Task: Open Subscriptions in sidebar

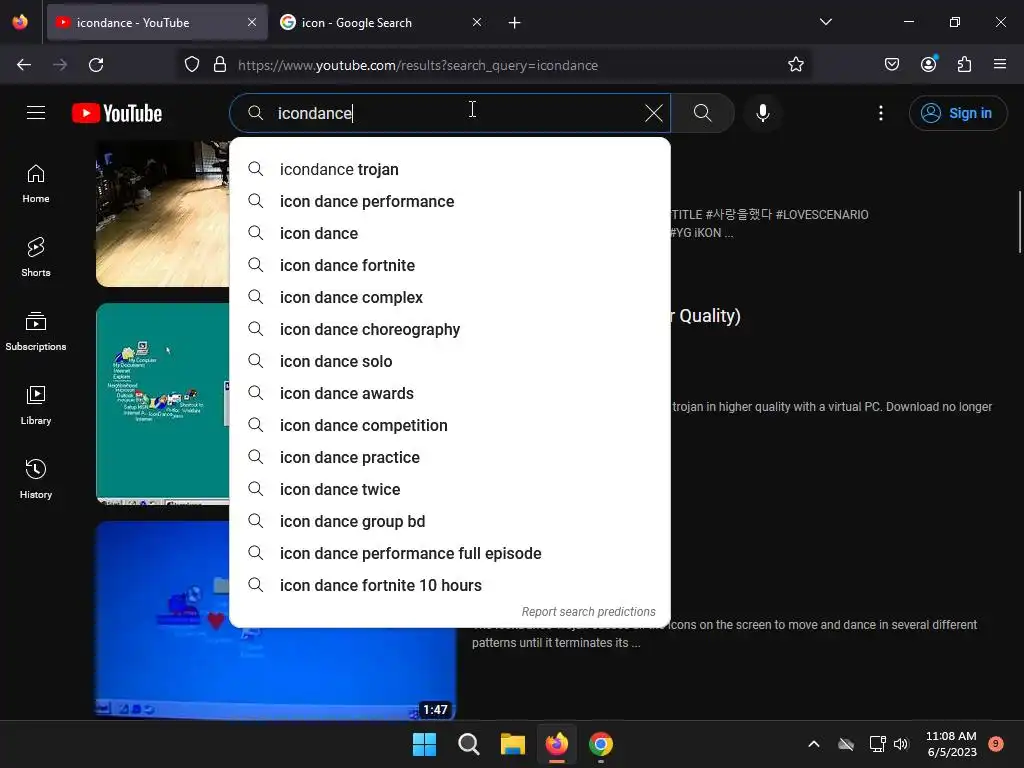Action: tap(36, 331)
